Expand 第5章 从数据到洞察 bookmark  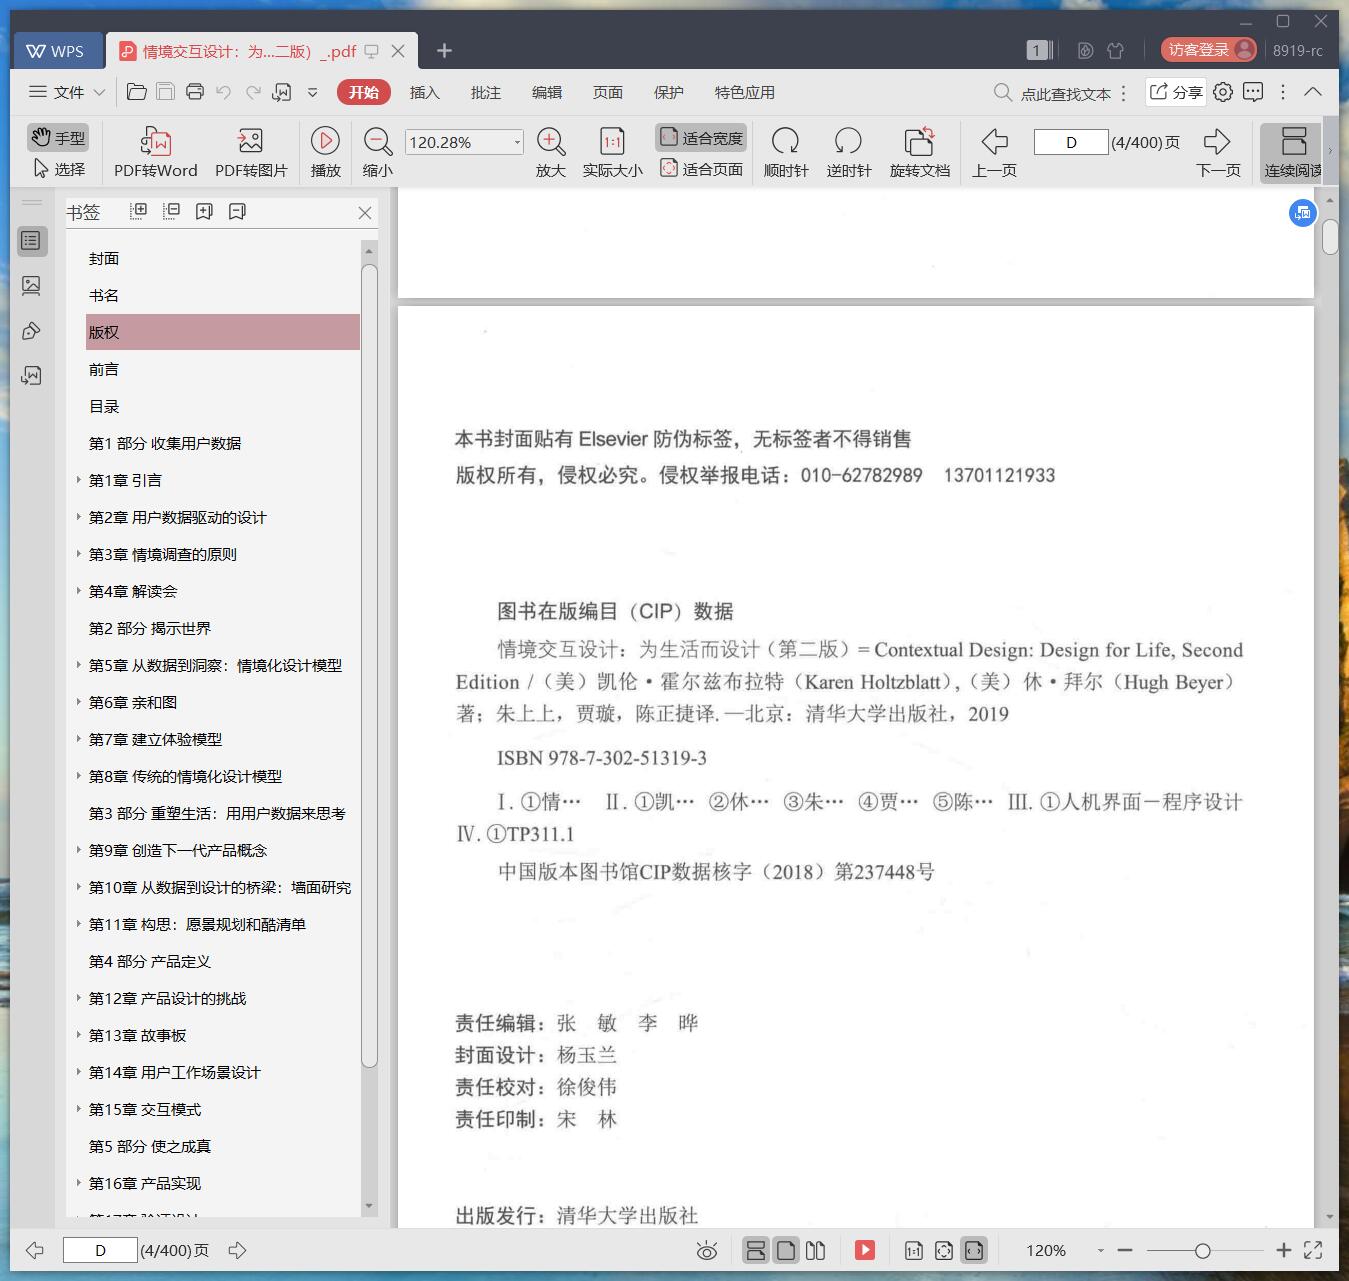[x=79, y=665]
